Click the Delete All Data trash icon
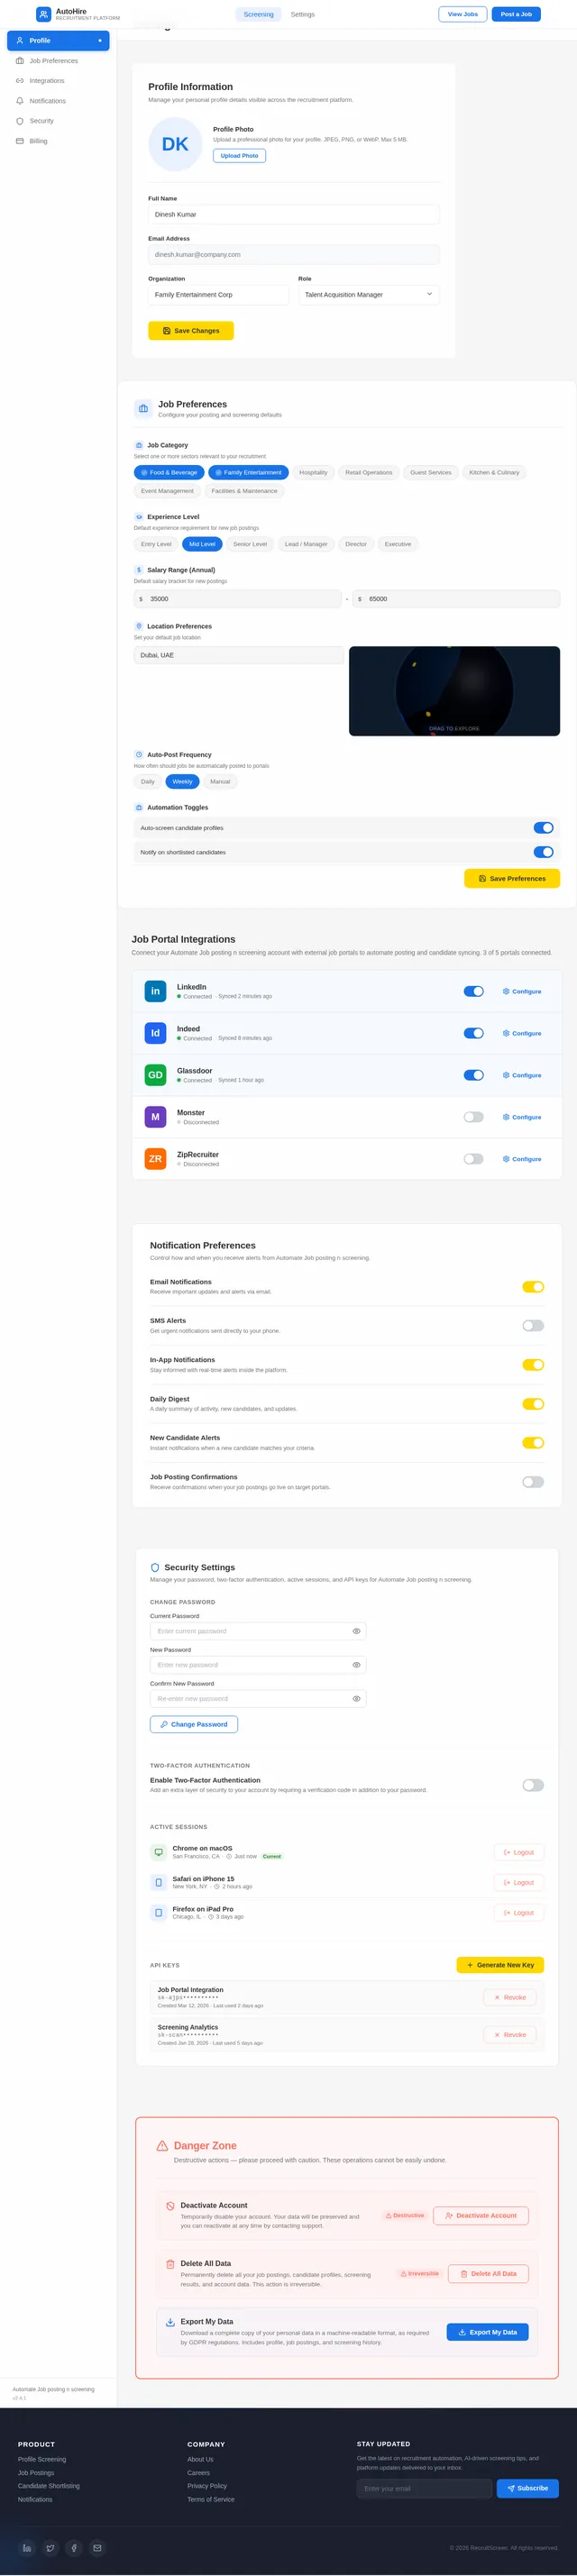Viewport: 577px width, 2576px height. point(170,2264)
